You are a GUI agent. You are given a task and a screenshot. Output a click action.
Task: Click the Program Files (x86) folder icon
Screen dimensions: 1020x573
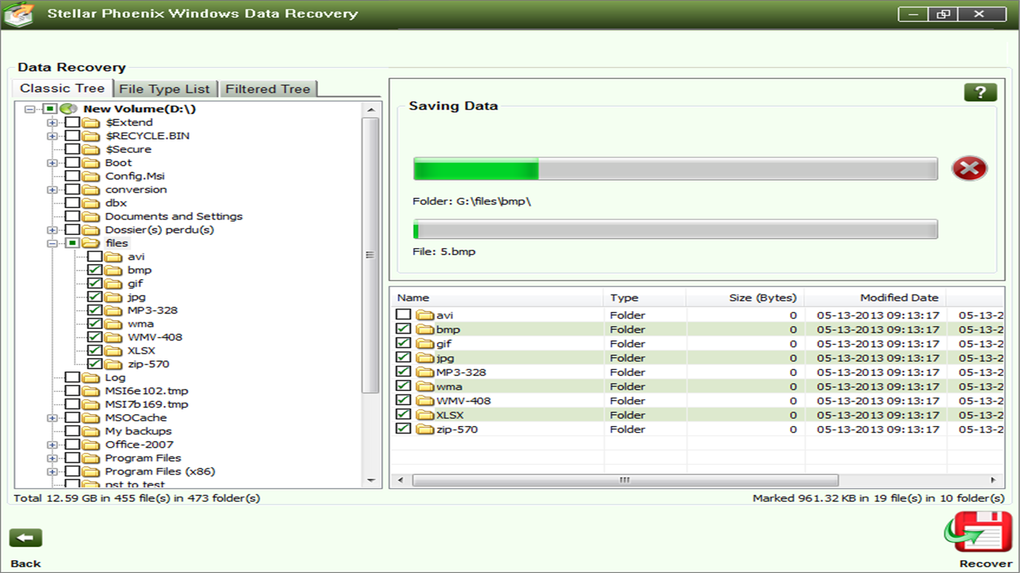(x=91, y=472)
